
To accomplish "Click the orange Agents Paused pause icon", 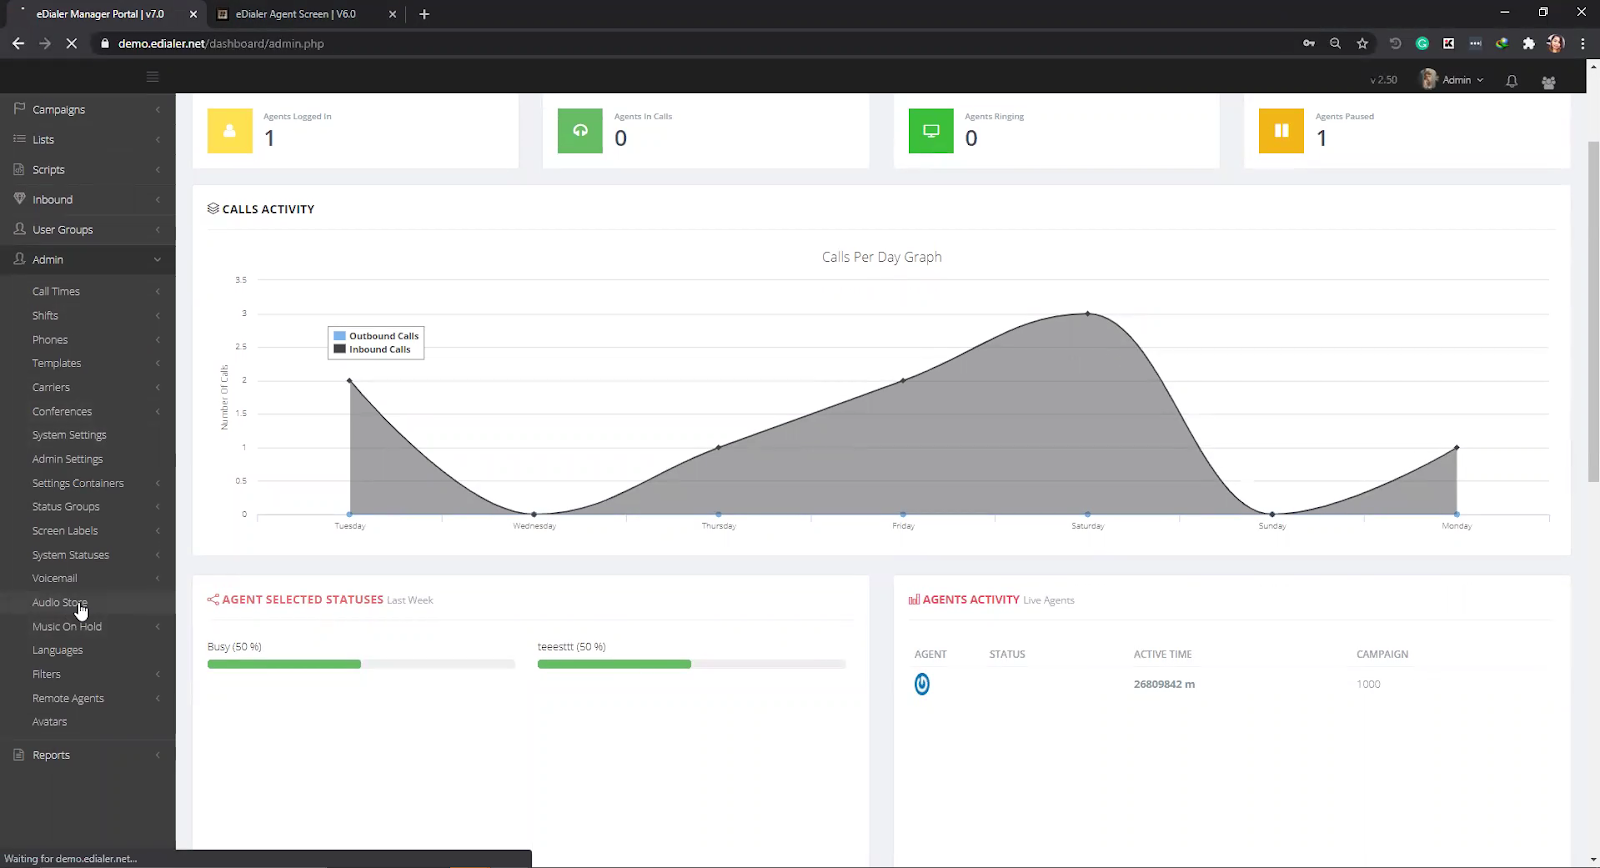I will (x=1281, y=131).
